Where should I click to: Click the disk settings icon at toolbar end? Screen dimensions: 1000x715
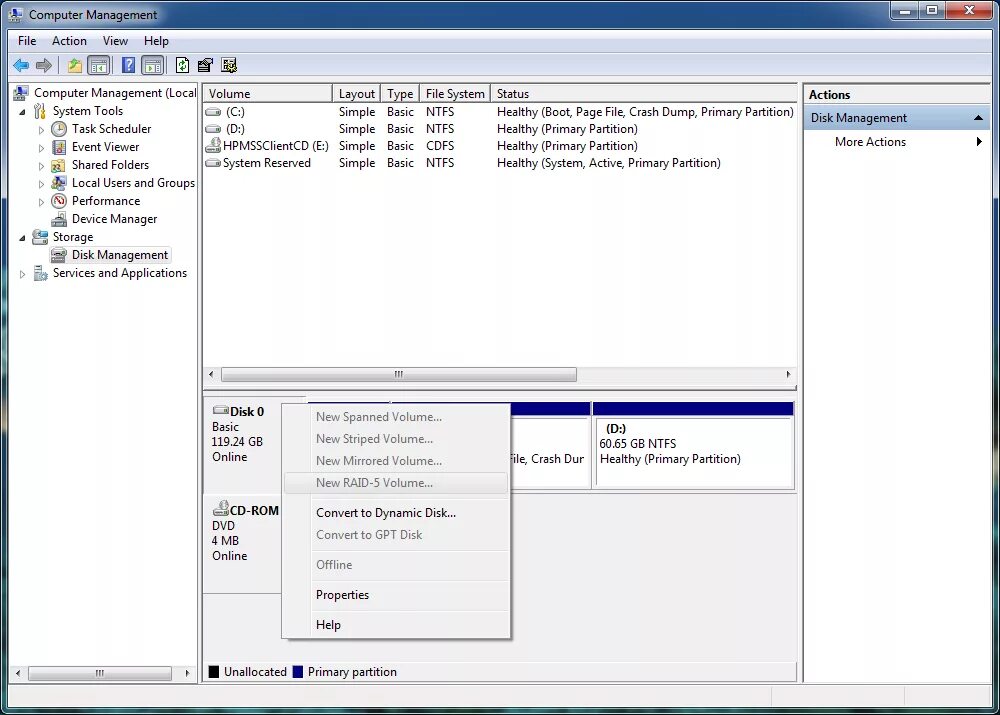229,65
